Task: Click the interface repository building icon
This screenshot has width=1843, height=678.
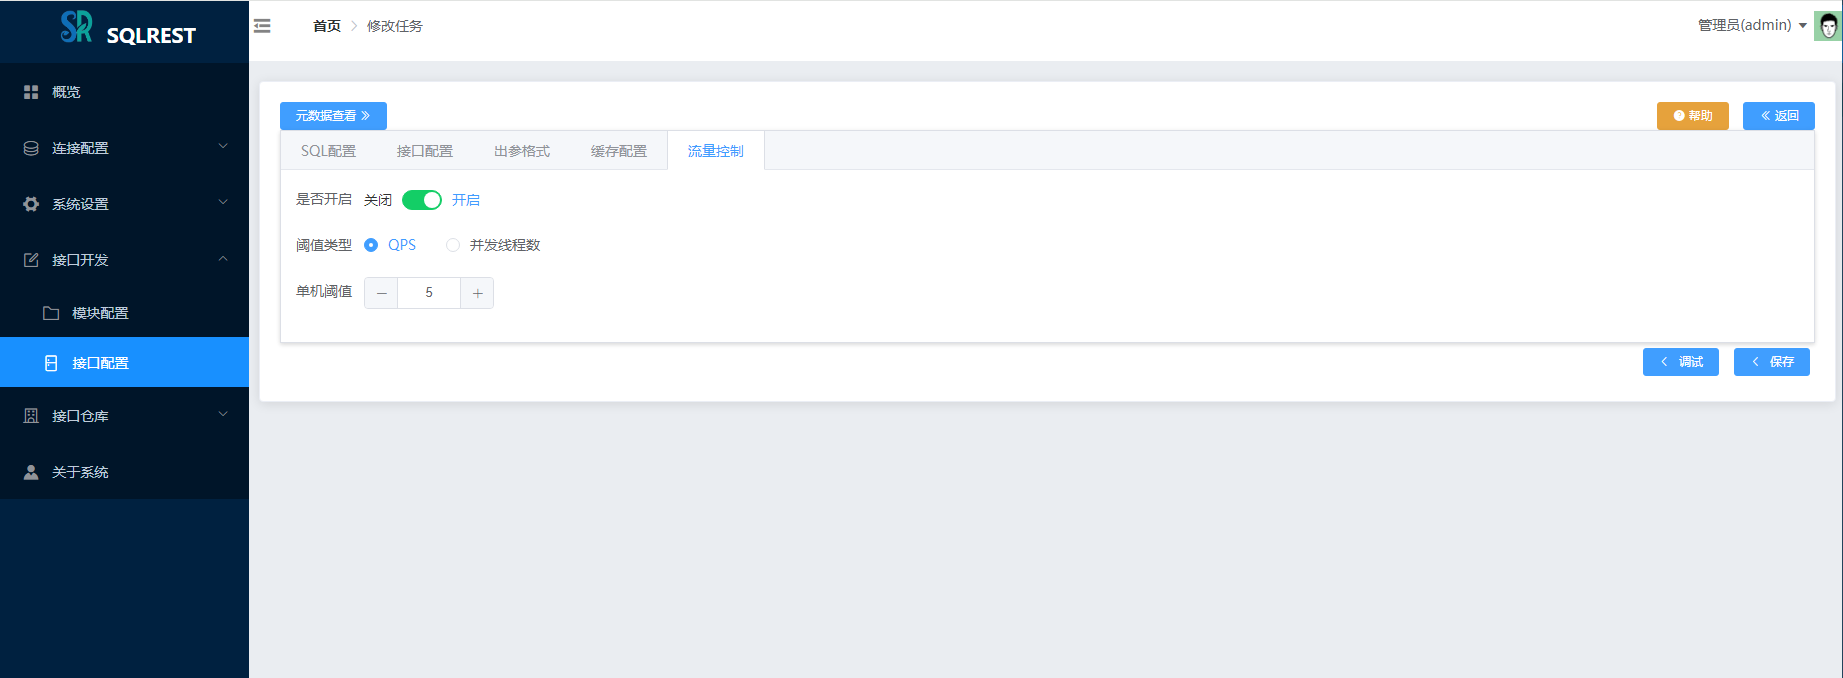Action: [31, 416]
